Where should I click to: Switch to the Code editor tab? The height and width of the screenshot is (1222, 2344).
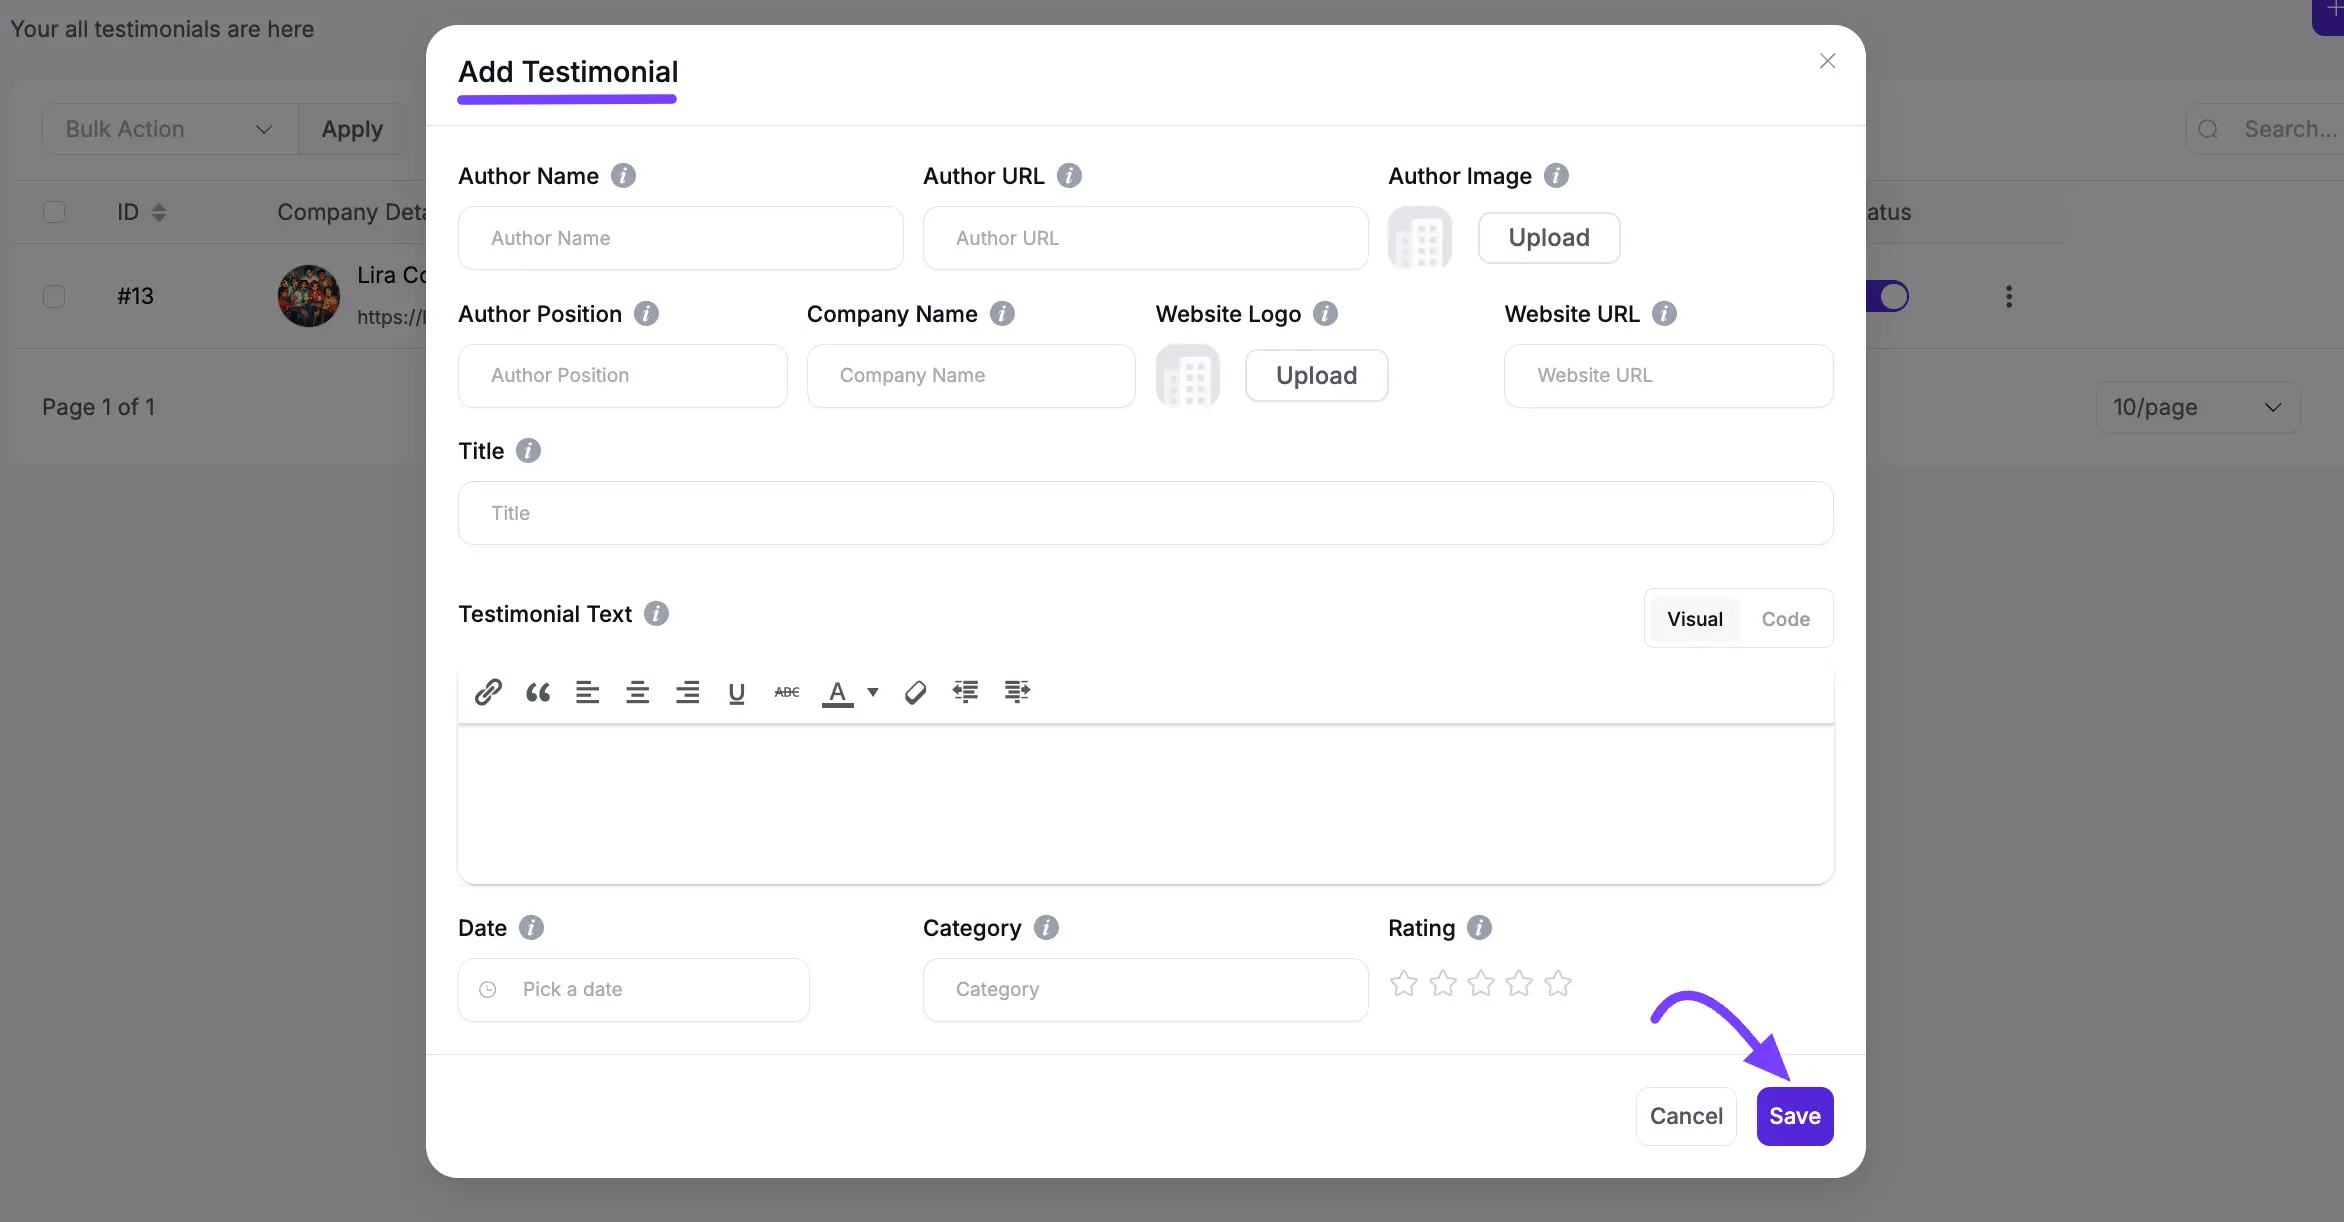[1785, 619]
